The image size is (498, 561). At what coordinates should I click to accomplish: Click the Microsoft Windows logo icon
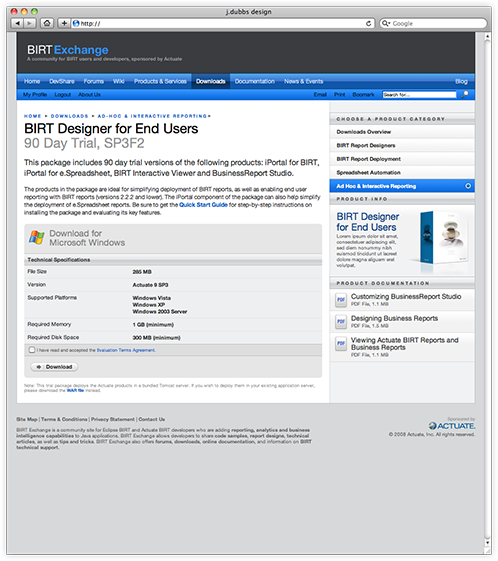coord(36,237)
